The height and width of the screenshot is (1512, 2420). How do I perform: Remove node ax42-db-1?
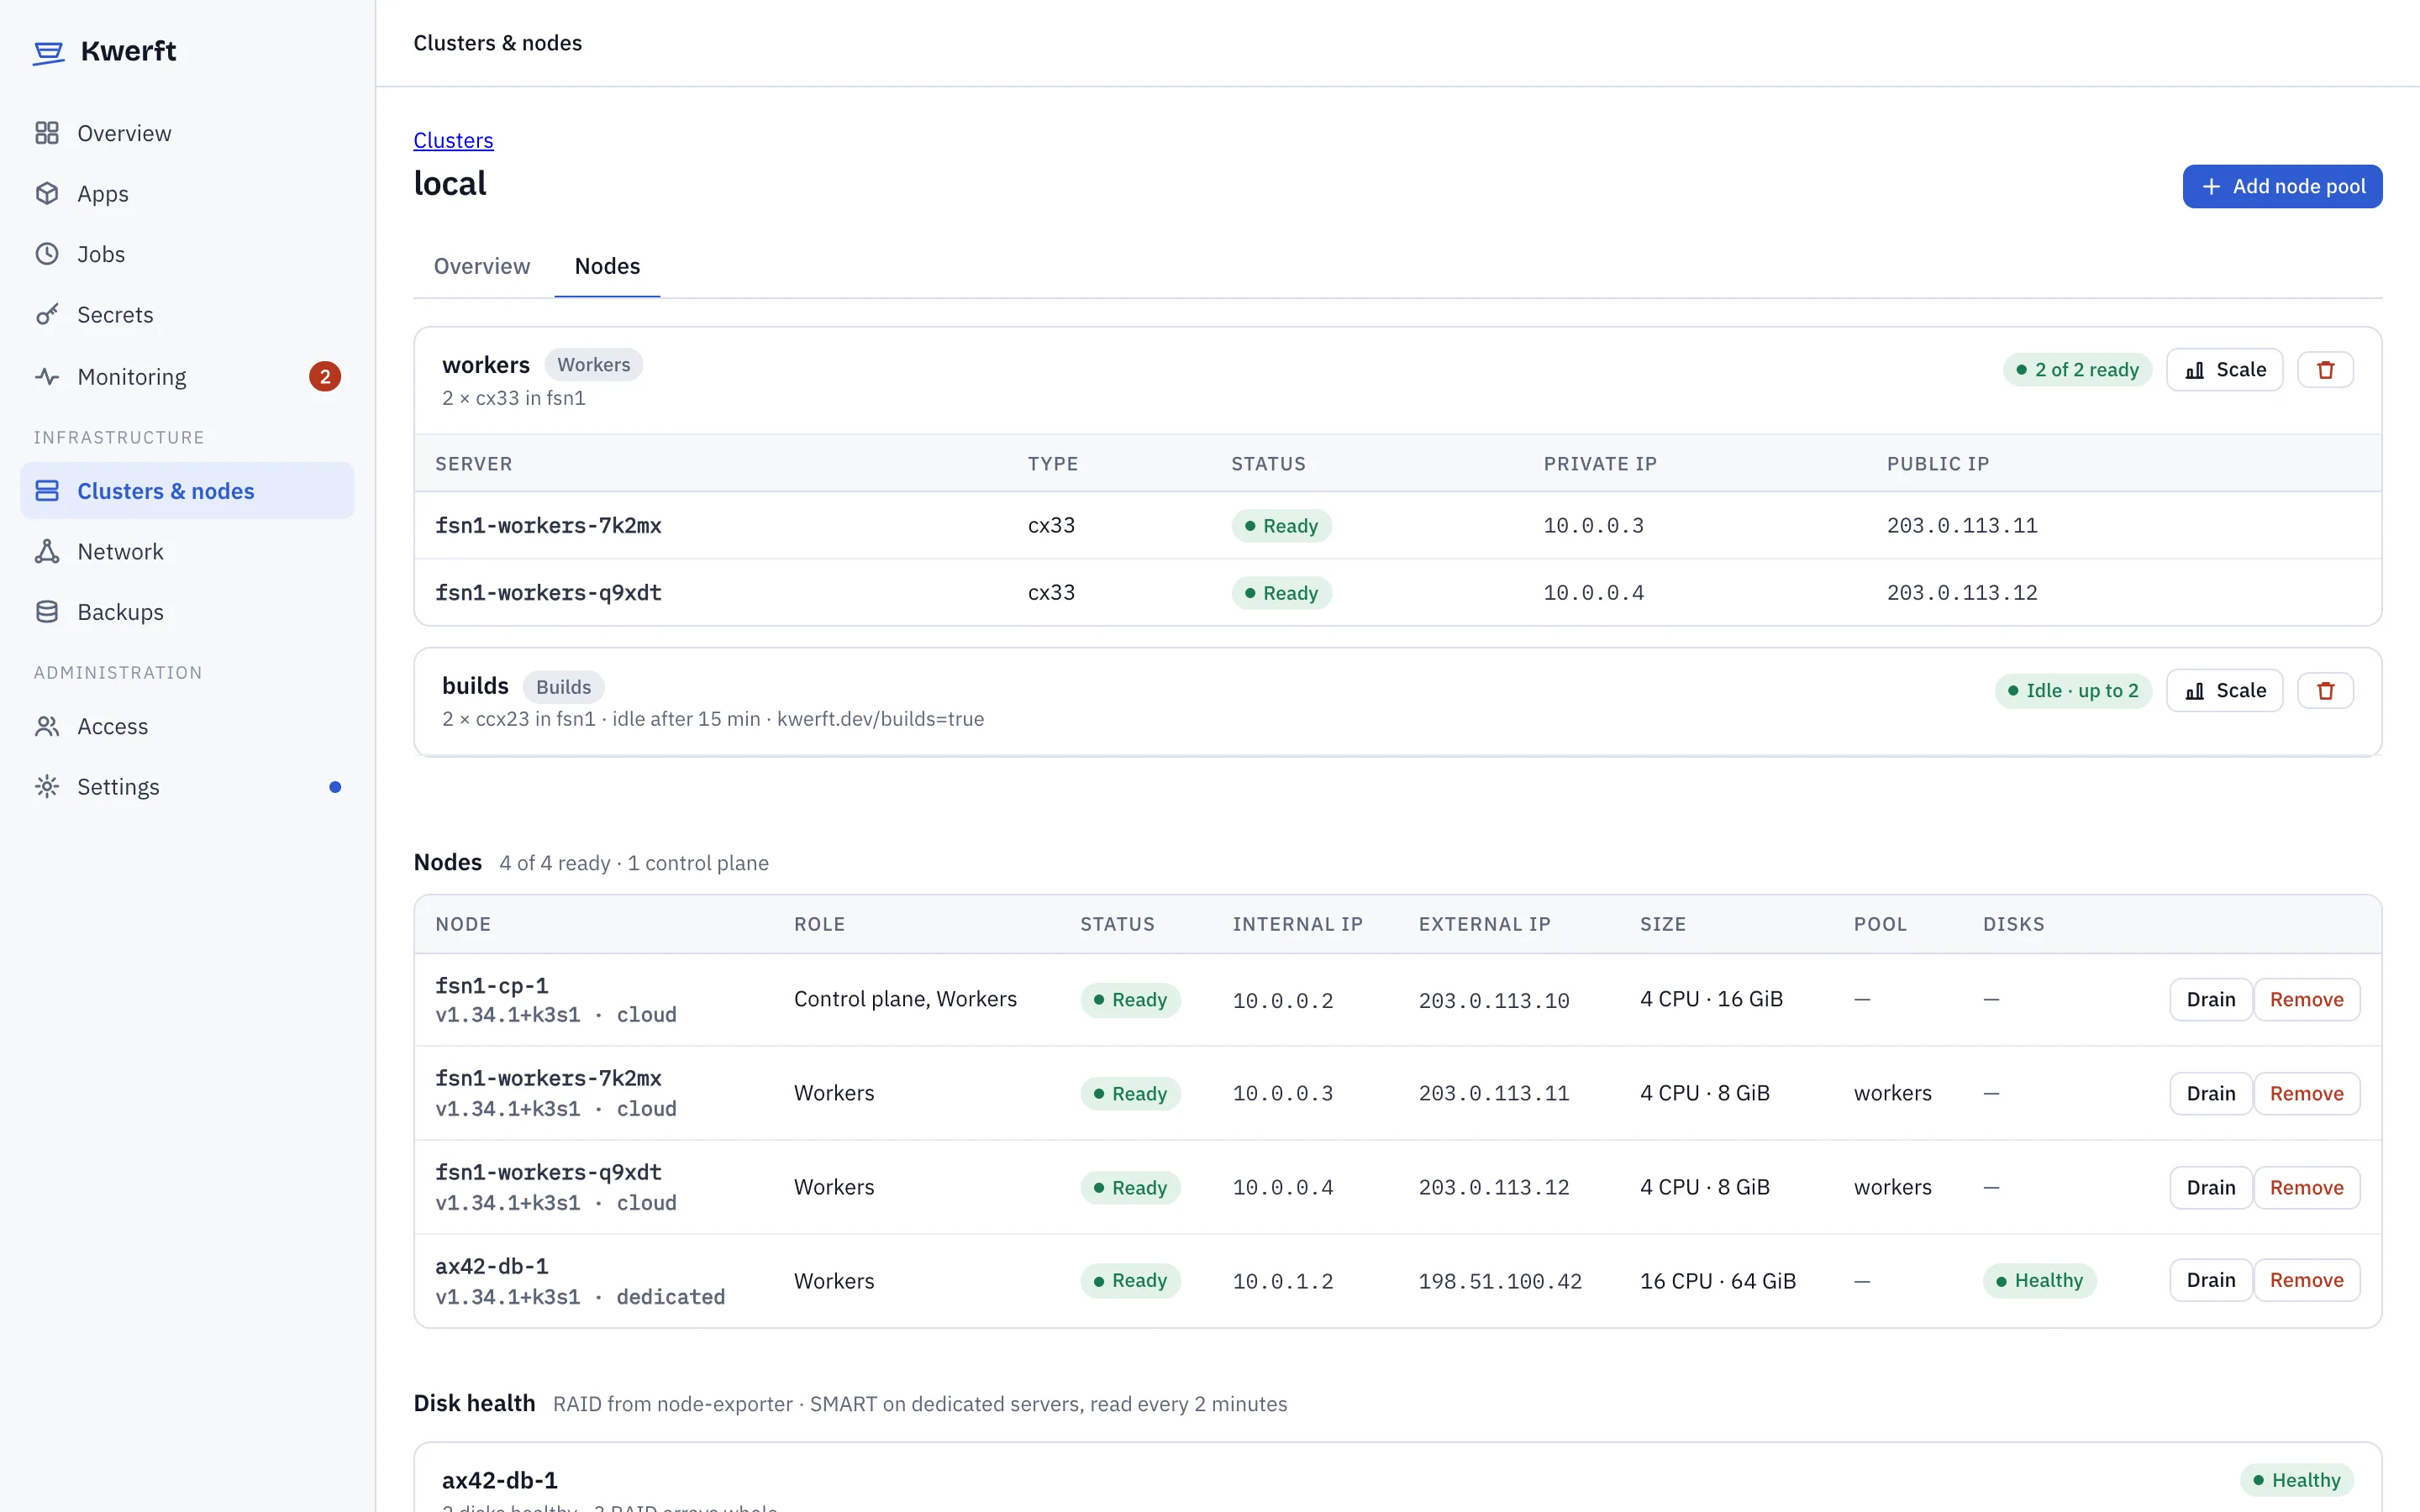click(2306, 1280)
